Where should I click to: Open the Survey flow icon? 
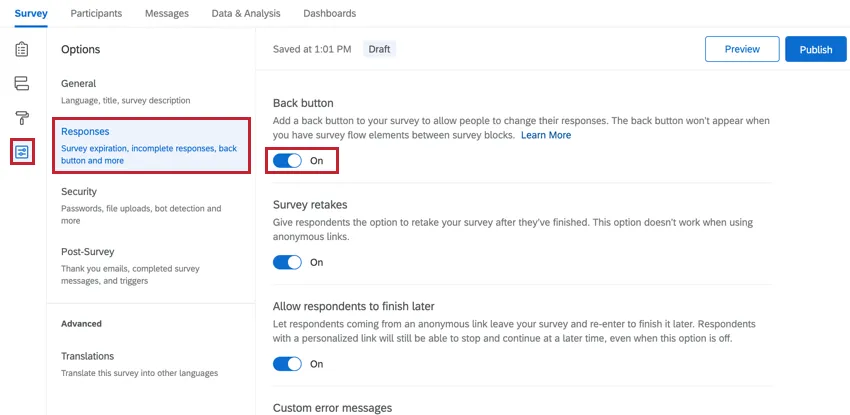[x=22, y=83]
